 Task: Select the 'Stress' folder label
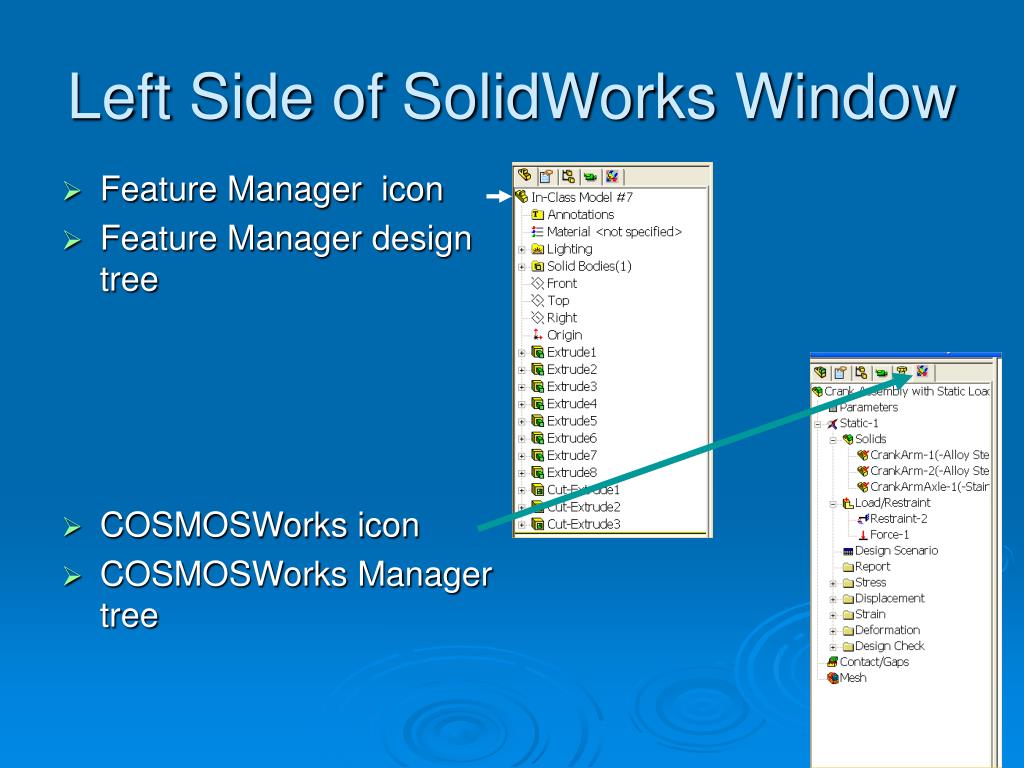(x=871, y=582)
